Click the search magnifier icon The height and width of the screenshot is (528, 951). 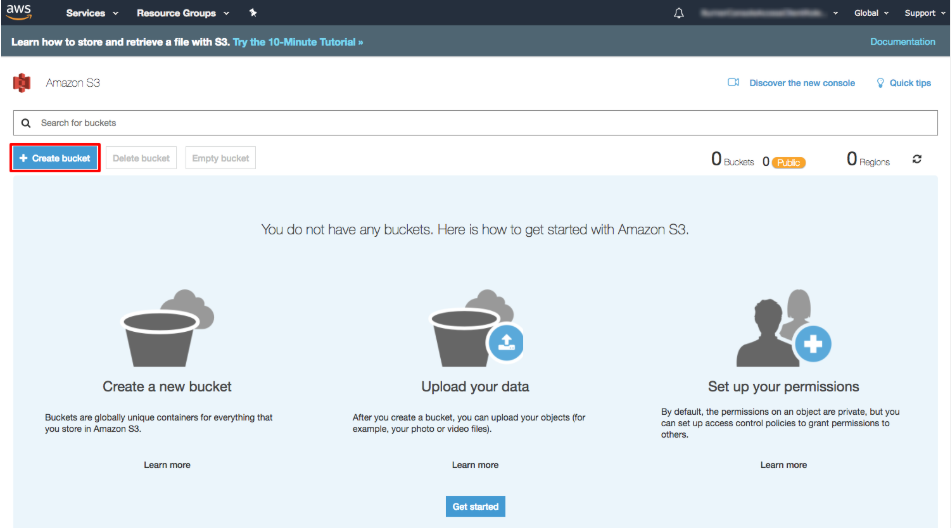coord(26,123)
